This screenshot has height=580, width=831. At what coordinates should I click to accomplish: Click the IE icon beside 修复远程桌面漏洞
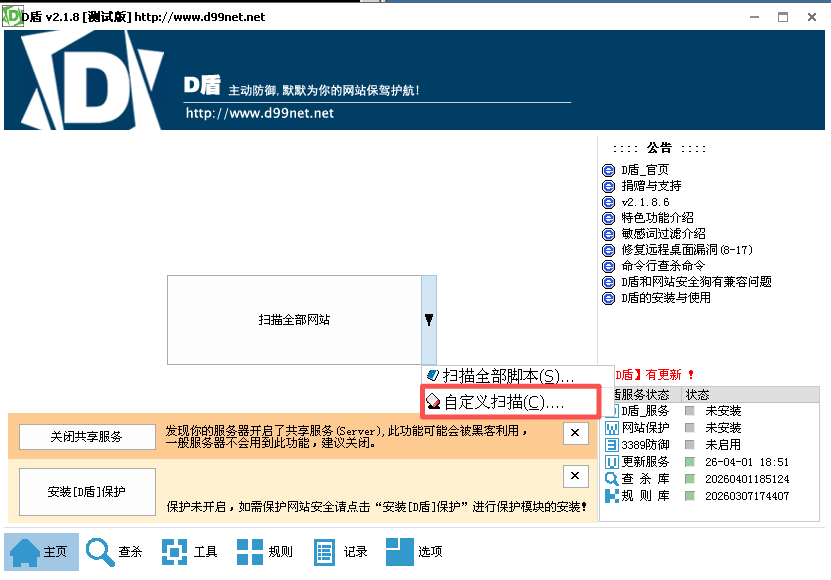pos(608,250)
